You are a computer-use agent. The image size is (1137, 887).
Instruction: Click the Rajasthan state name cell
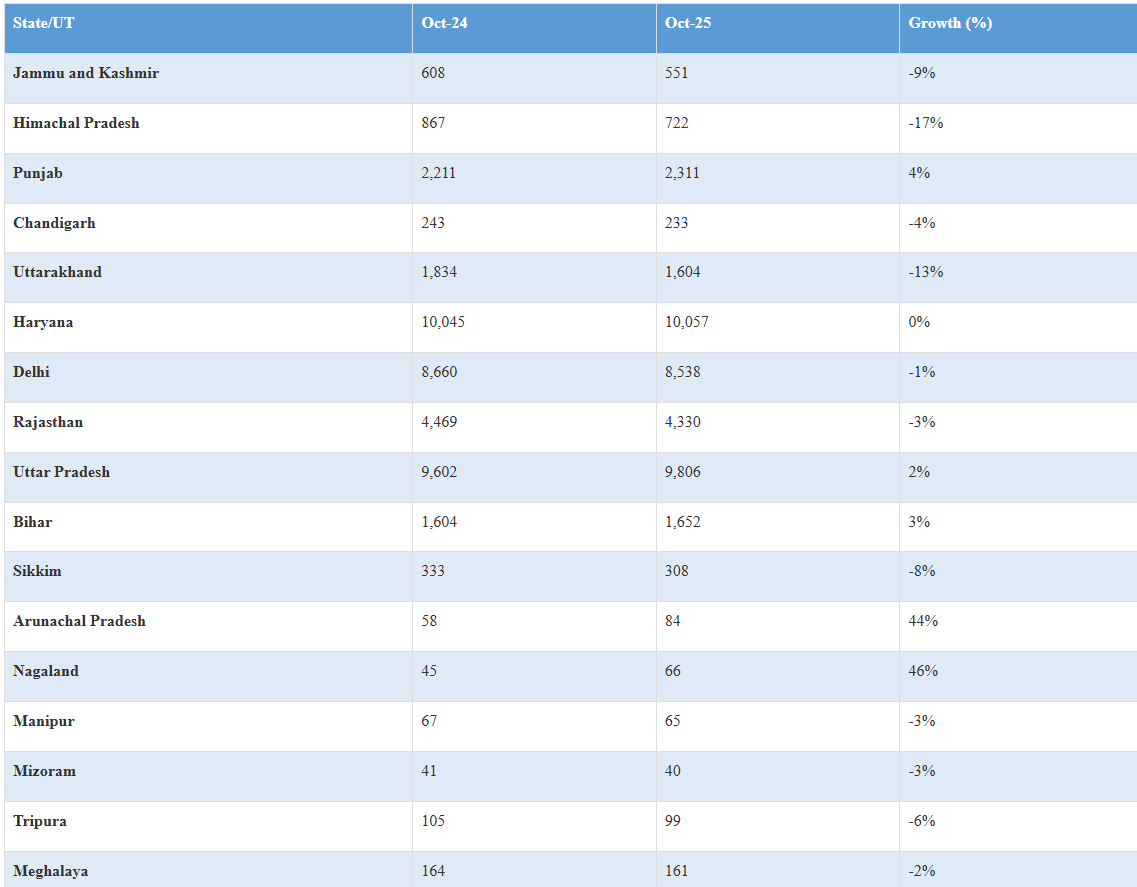pyautogui.click(x=48, y=422)
